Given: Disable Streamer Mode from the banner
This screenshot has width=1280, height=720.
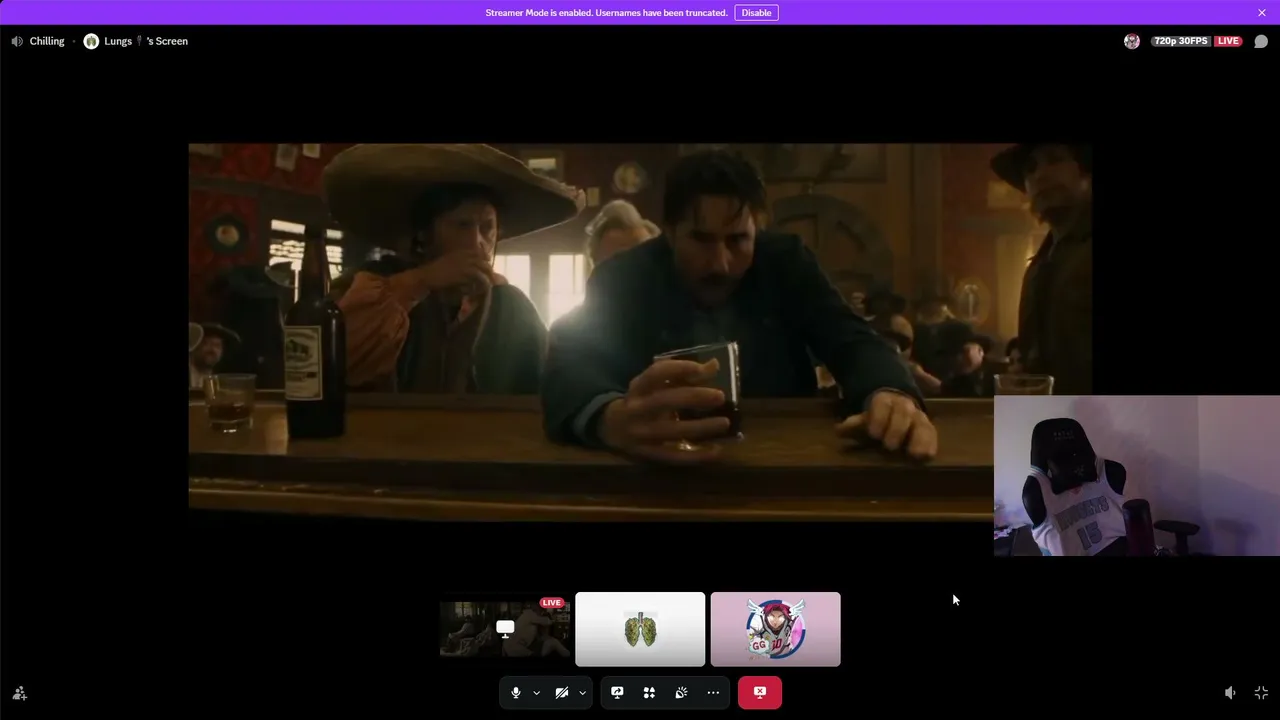Looking at the screenshot, I should [757, 13].
